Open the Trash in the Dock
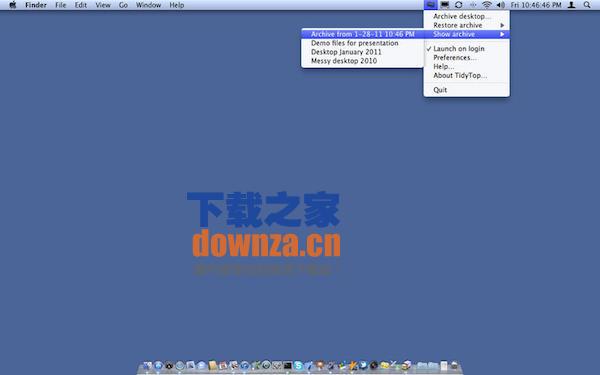 (x=454, y=365)
